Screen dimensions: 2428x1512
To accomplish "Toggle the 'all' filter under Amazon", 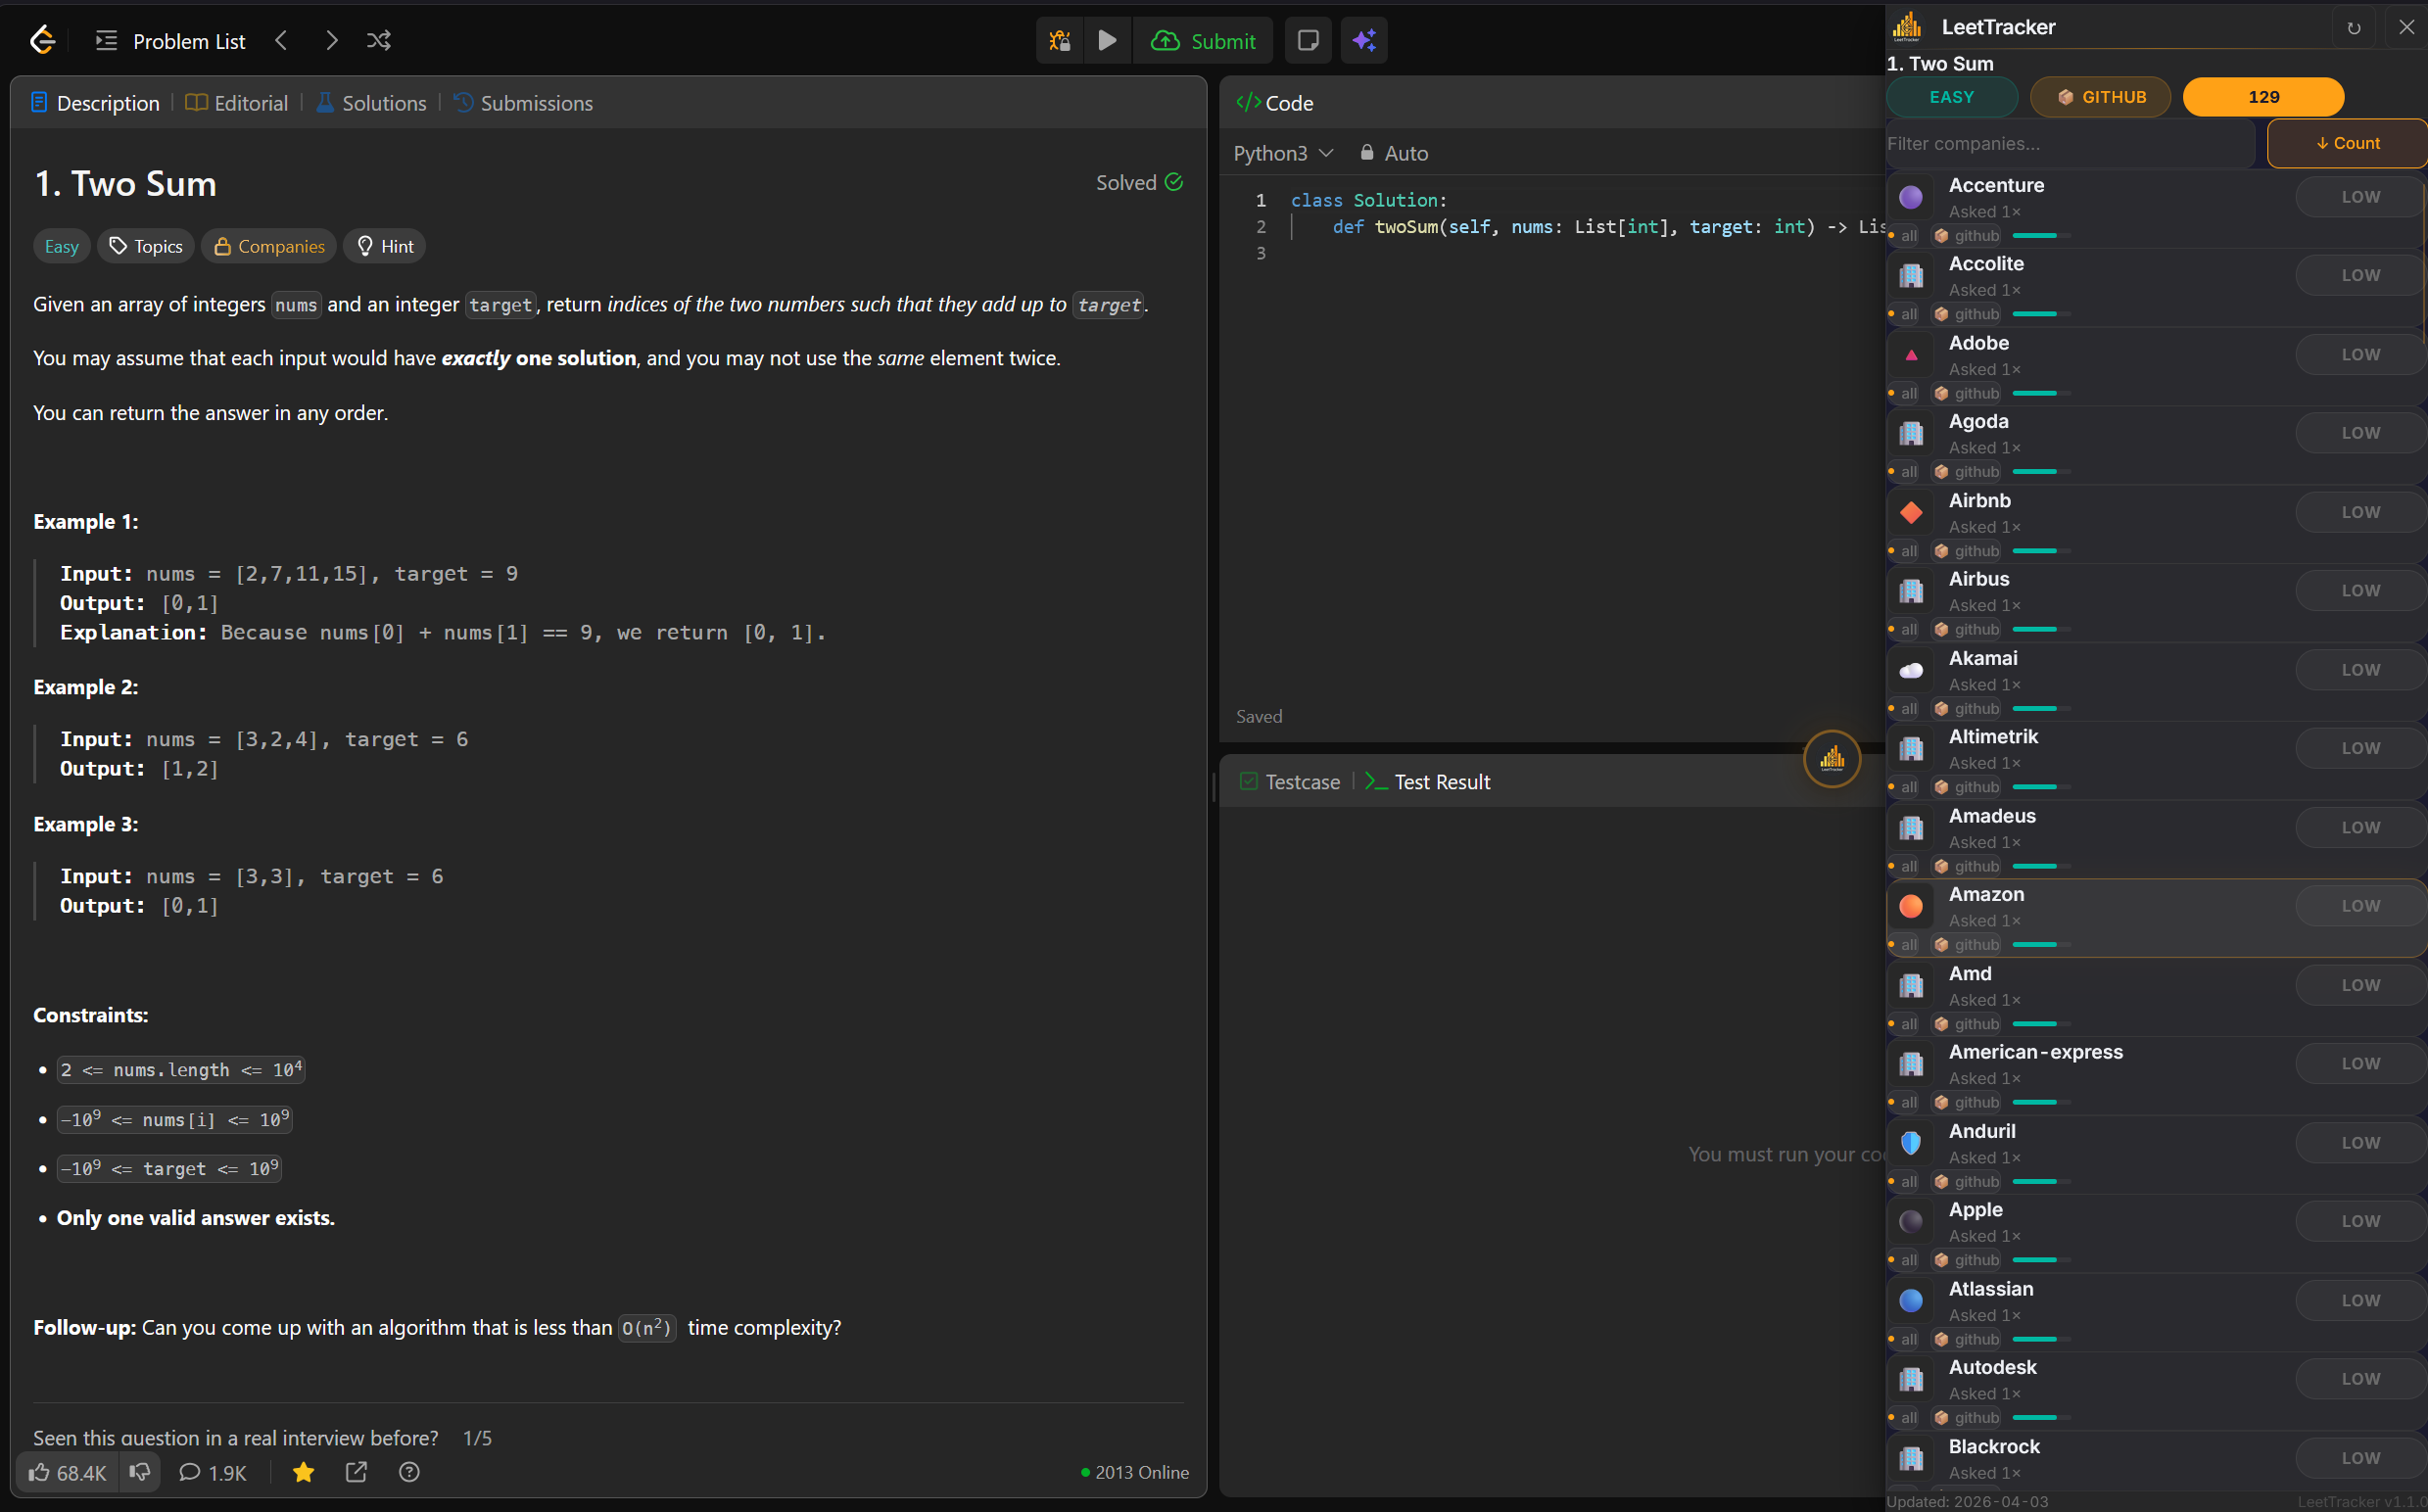I will click(x=1906, y=945).
